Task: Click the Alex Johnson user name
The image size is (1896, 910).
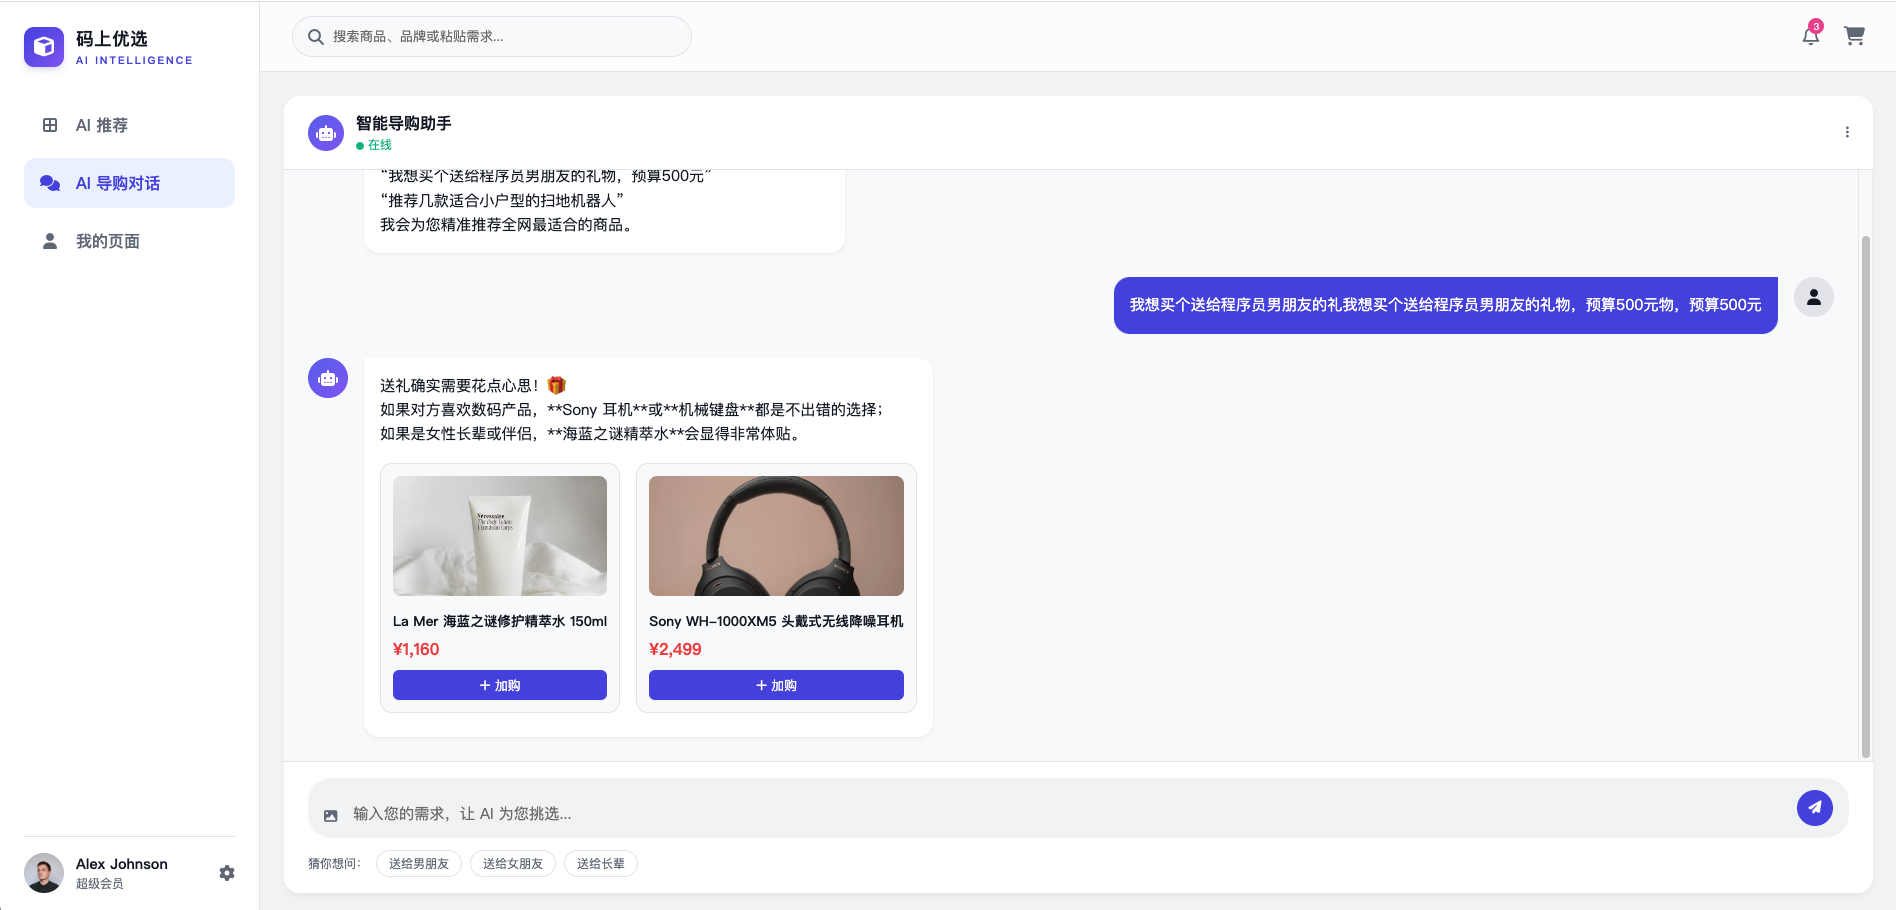Action: pos(122,864)
